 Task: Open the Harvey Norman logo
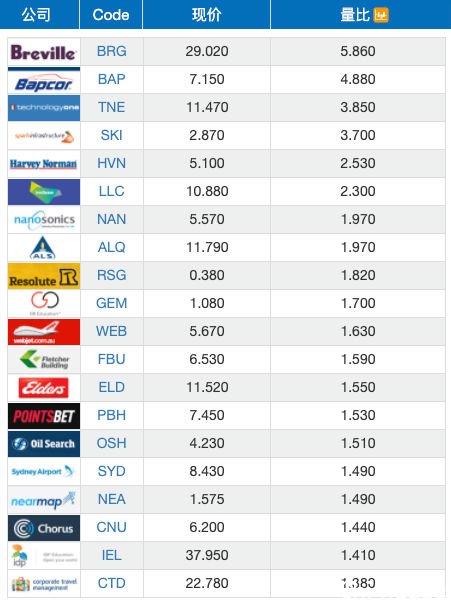(x=44, y=164)
